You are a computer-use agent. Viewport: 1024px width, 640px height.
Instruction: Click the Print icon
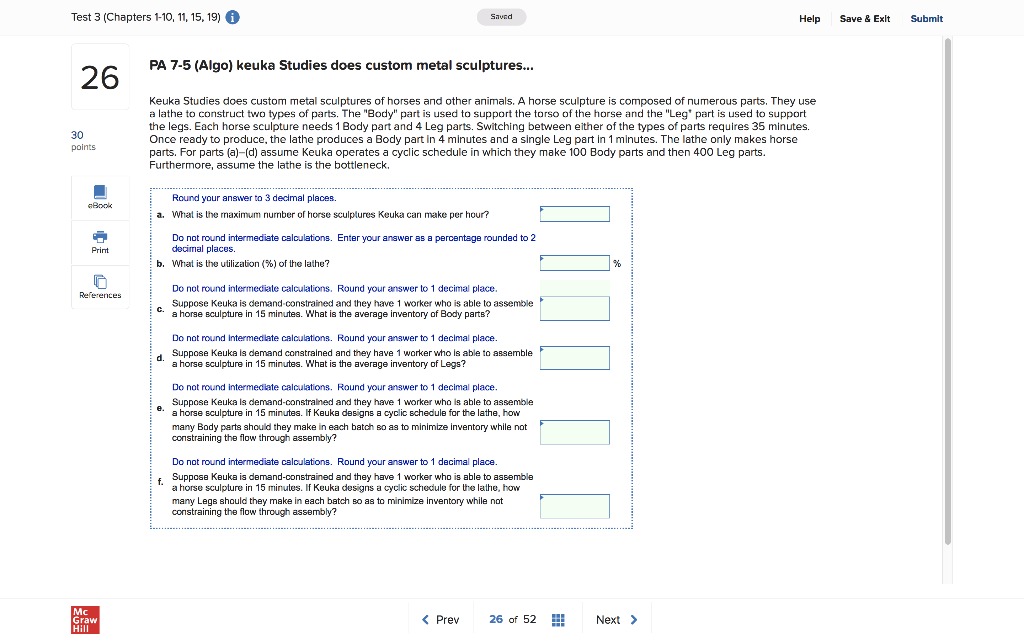(x=100, y=236)
